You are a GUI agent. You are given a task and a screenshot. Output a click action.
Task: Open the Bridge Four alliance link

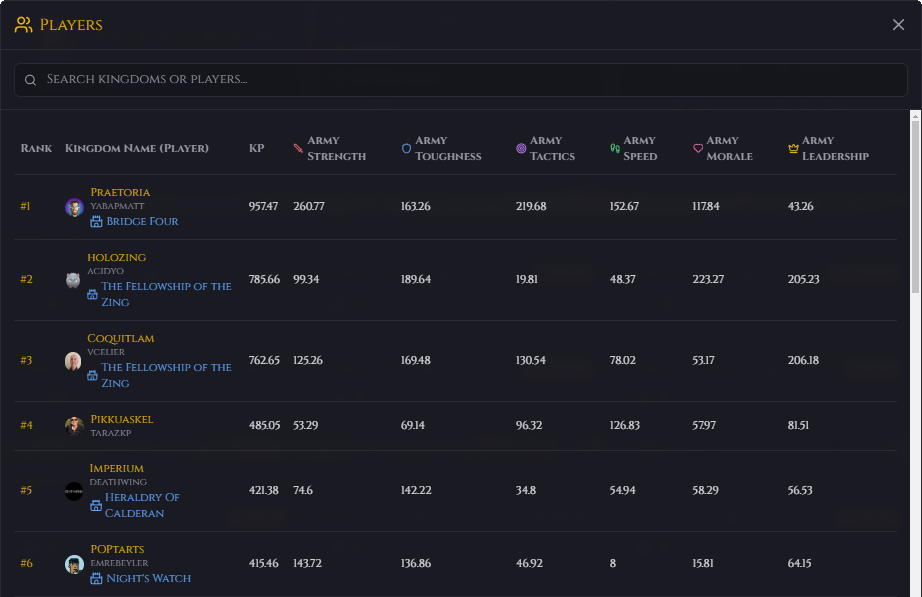point(142,222)
